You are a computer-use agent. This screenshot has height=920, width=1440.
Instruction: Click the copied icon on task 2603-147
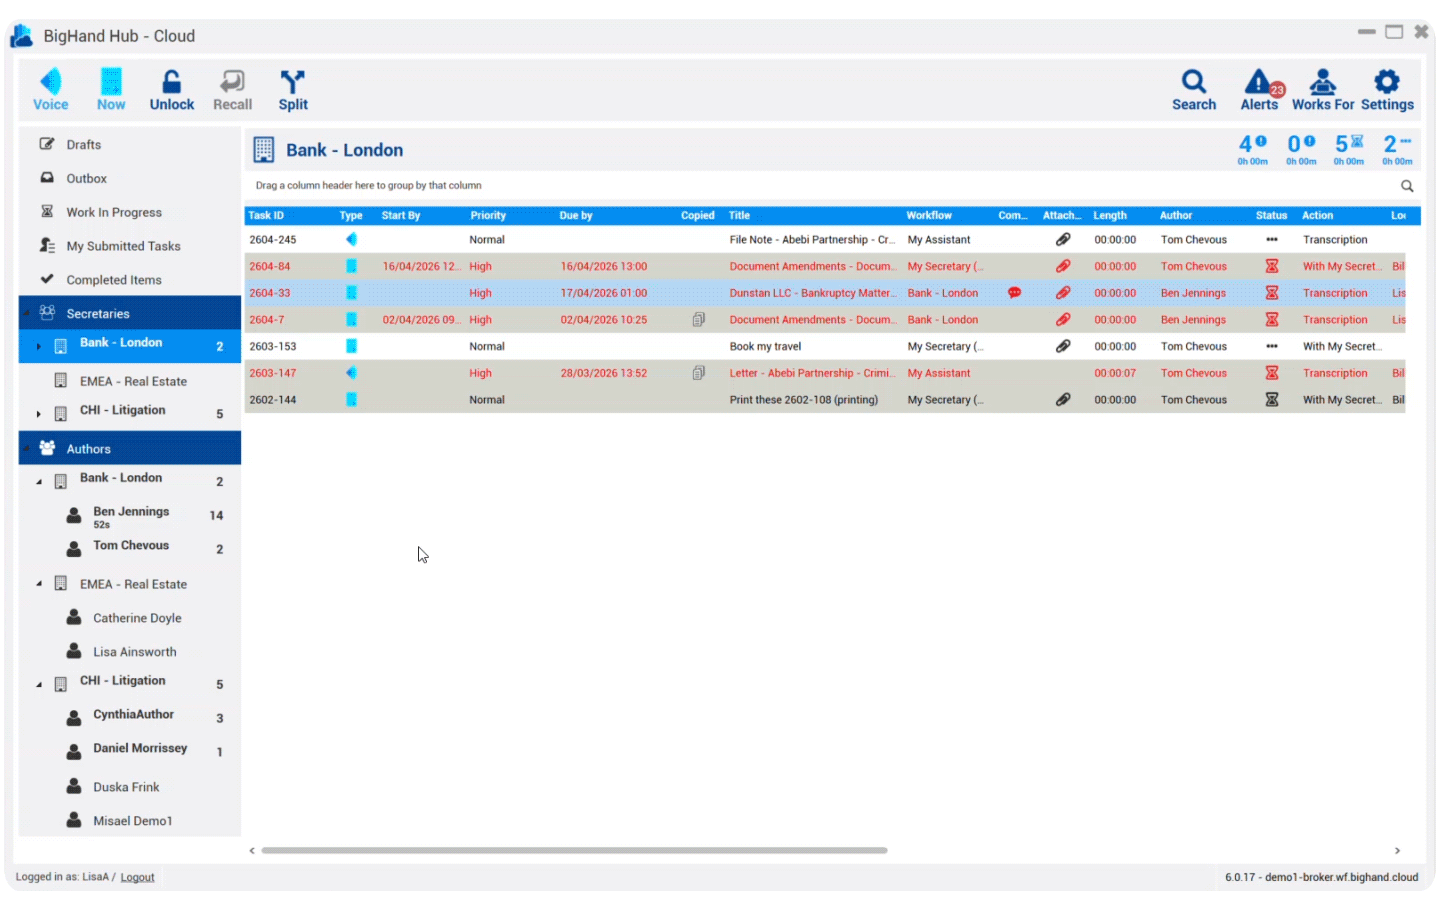(699, 373)
